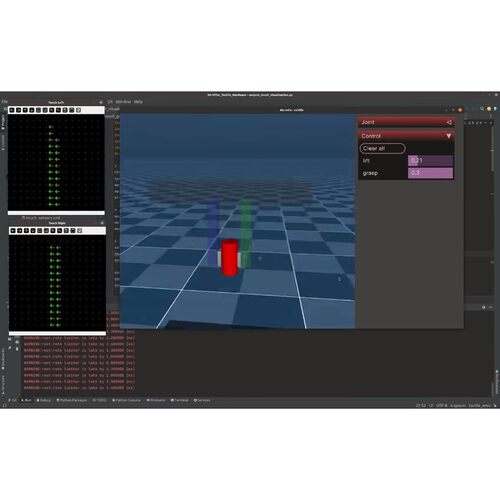Click the LF line separator in status bar

[431, 405]
